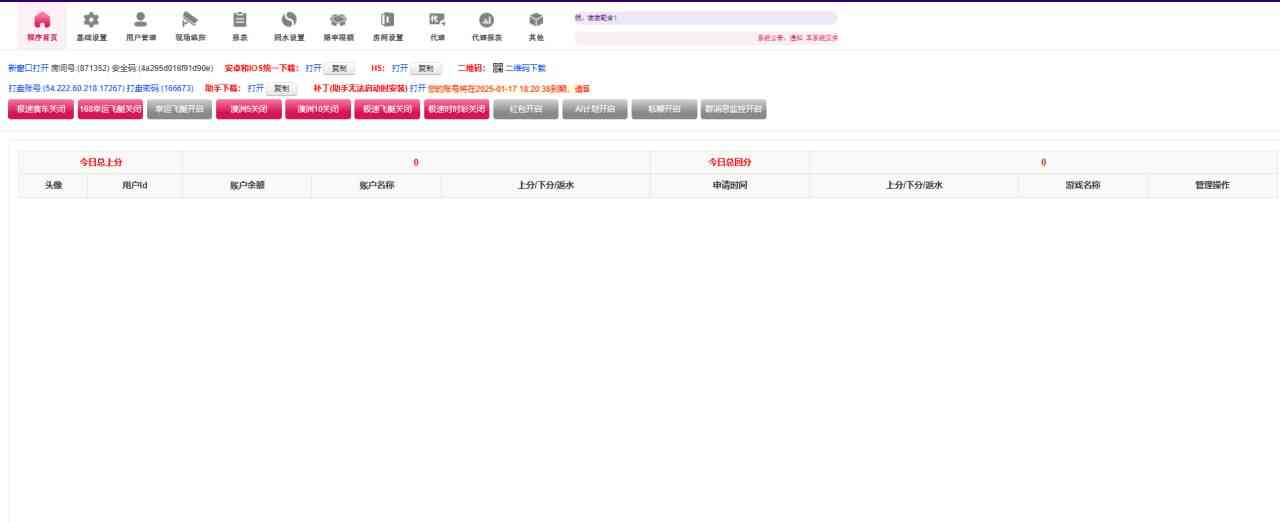Click the 新窗口打开 link
Image resolution: width=1280 pixels, height=522 pixels.
(x=27, y=68)
